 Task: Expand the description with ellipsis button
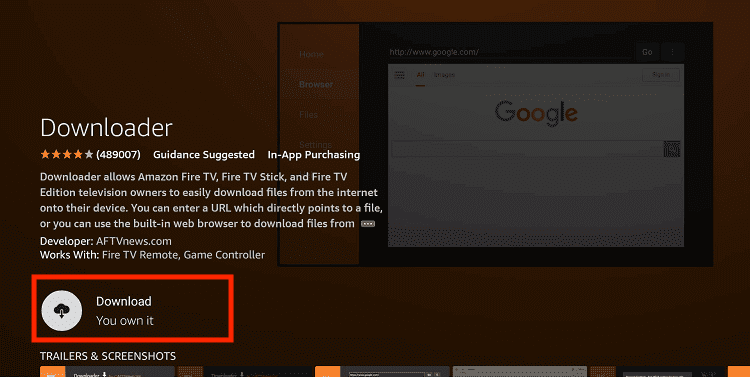[368, 224]
